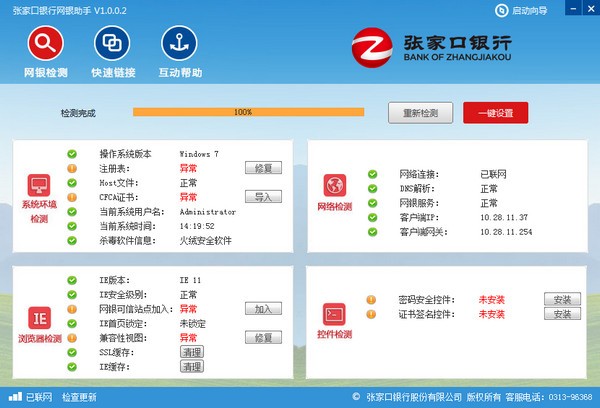
Task: Click 修复 button for 兼容性视图
Action: (x=263, y=337)
